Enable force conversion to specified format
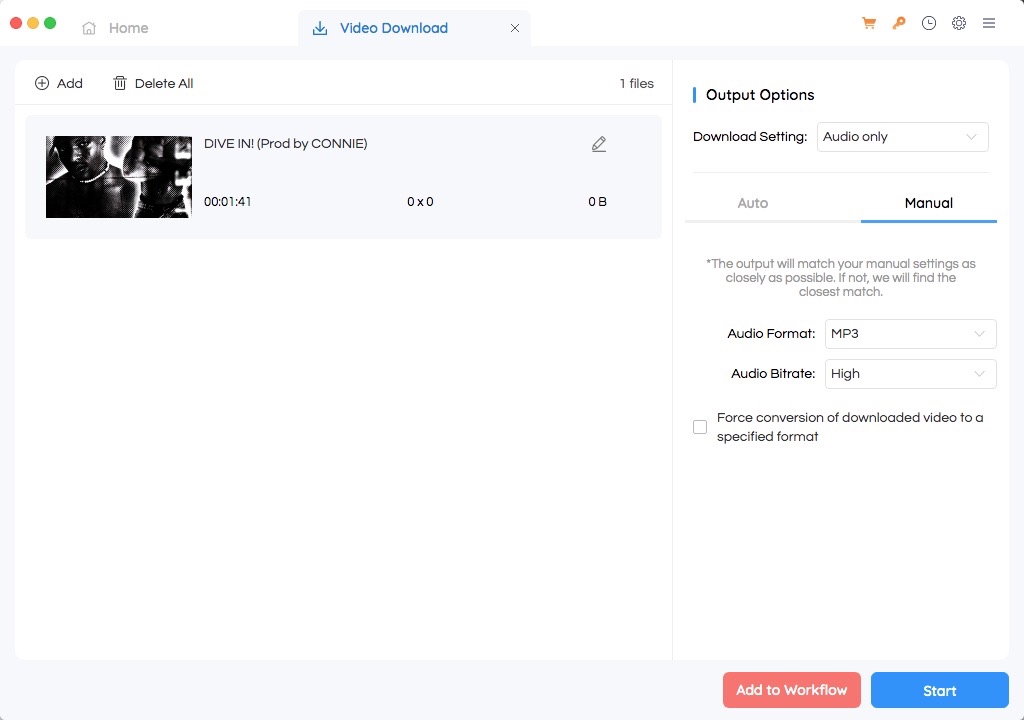 pyautogui.click(x=700, y=427)
